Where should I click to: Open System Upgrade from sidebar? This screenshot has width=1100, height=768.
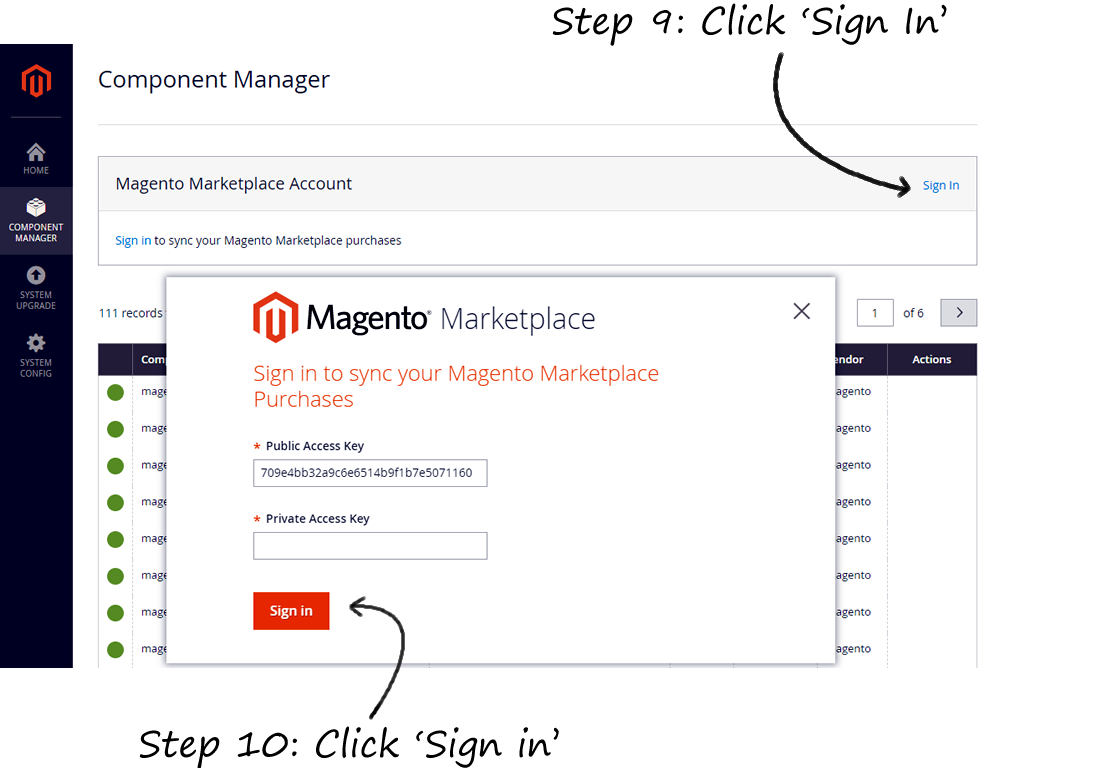36,288
